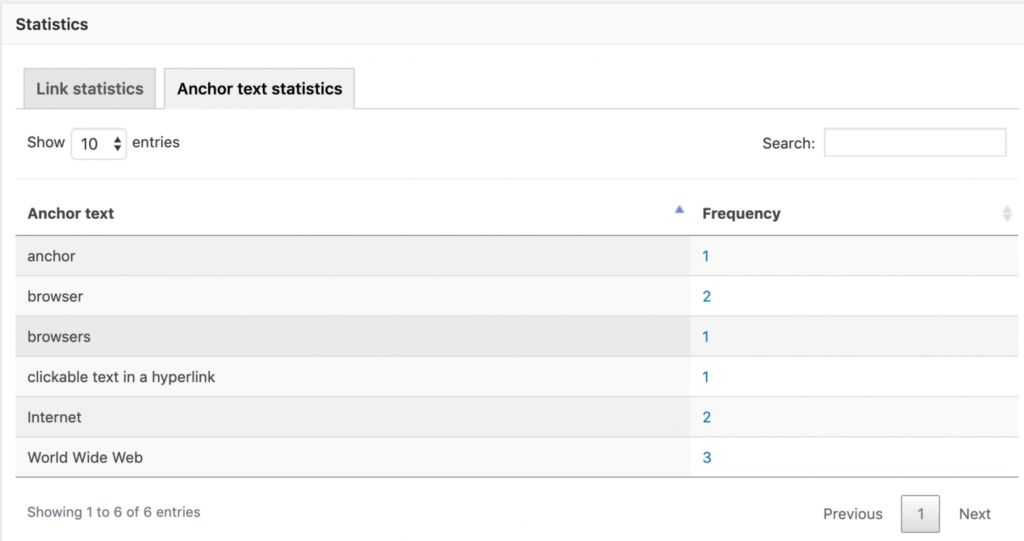Select the 'anchor' anchor text cell
The image size is (1024, 541).
(353, 256)
